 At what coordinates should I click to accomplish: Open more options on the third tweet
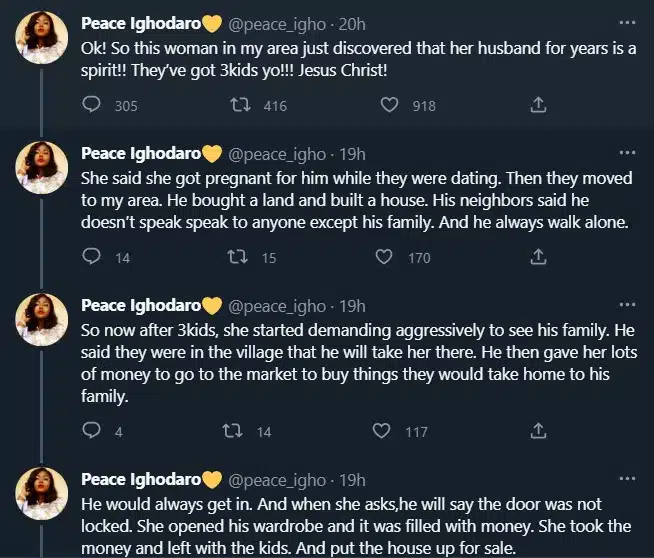tap(627, 305)
